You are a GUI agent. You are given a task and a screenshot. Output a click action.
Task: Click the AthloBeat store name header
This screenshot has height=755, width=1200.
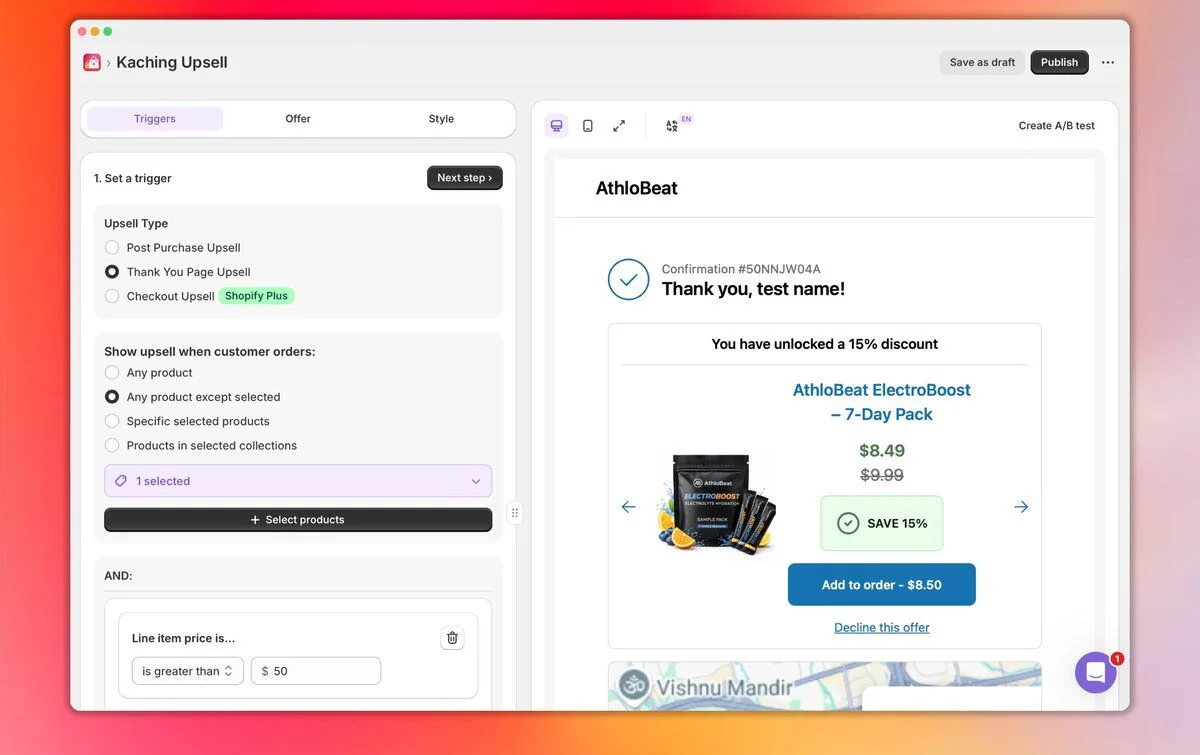(x=637, y=188)
